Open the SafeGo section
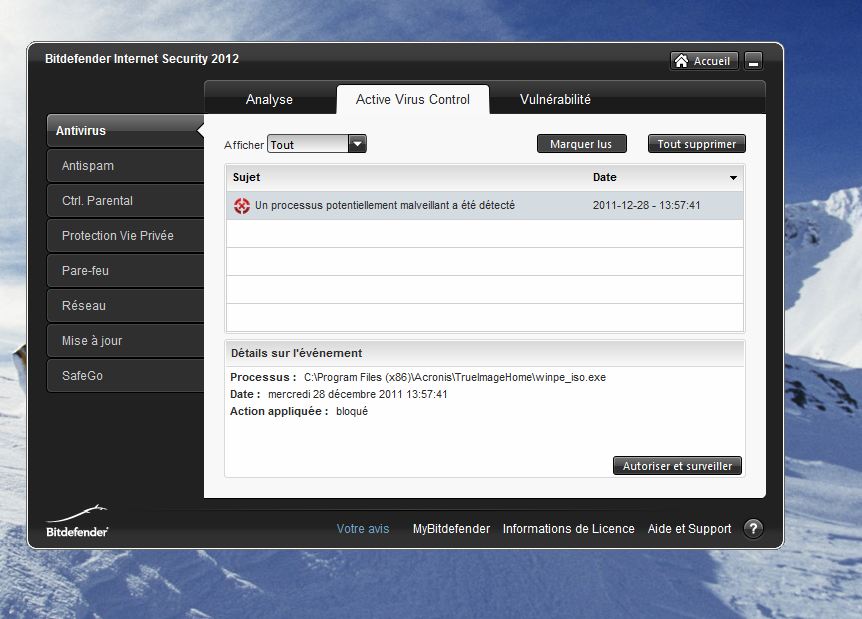 (x=125, y=376)
